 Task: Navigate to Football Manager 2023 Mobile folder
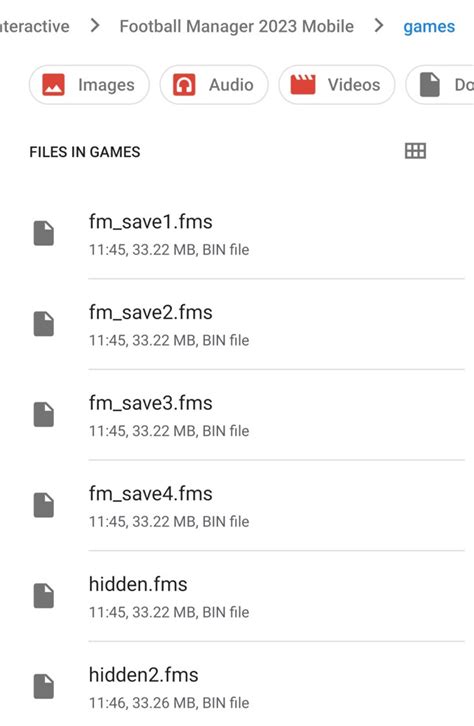click(x=237, y=26)
